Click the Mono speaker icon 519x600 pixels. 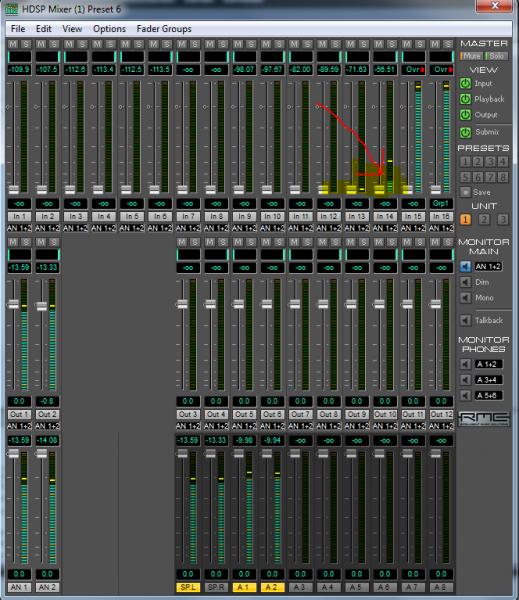pos(465,298)
